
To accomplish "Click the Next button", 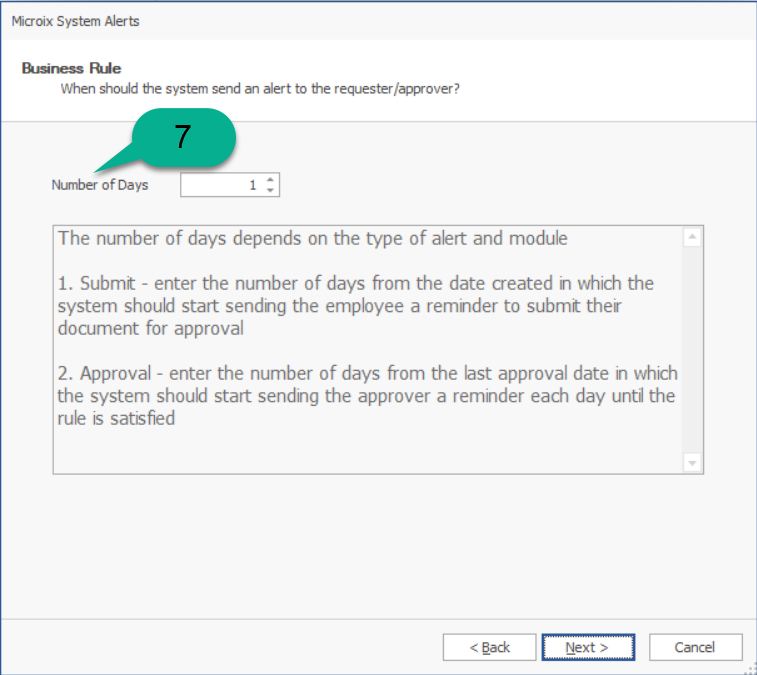I will click(x=588, y=647).
